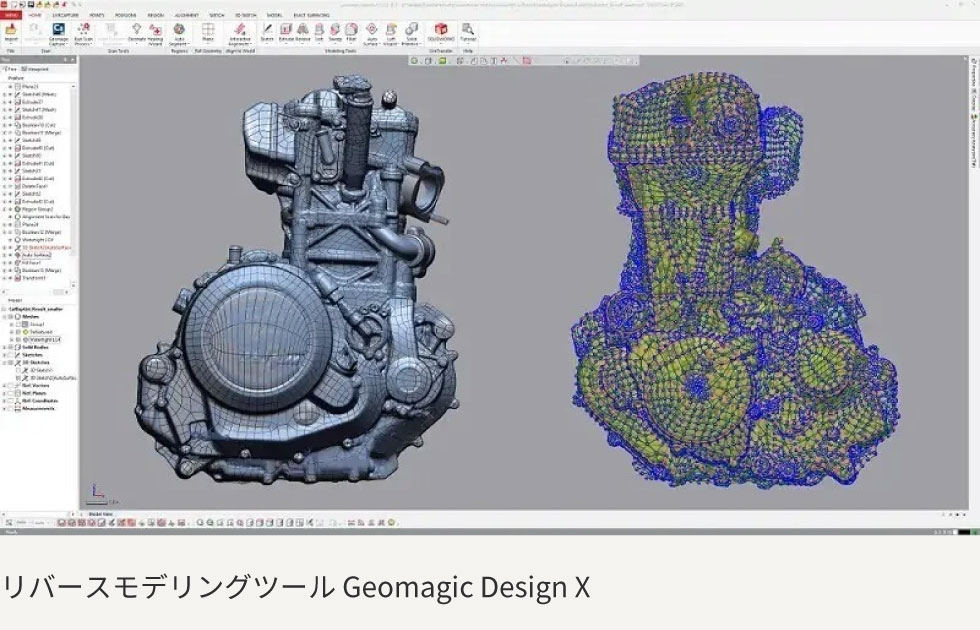Viewport: 980px width, 630px height.
Task: Open Run Scan Process dropdown arrow
Action: [x=91, y=44]
